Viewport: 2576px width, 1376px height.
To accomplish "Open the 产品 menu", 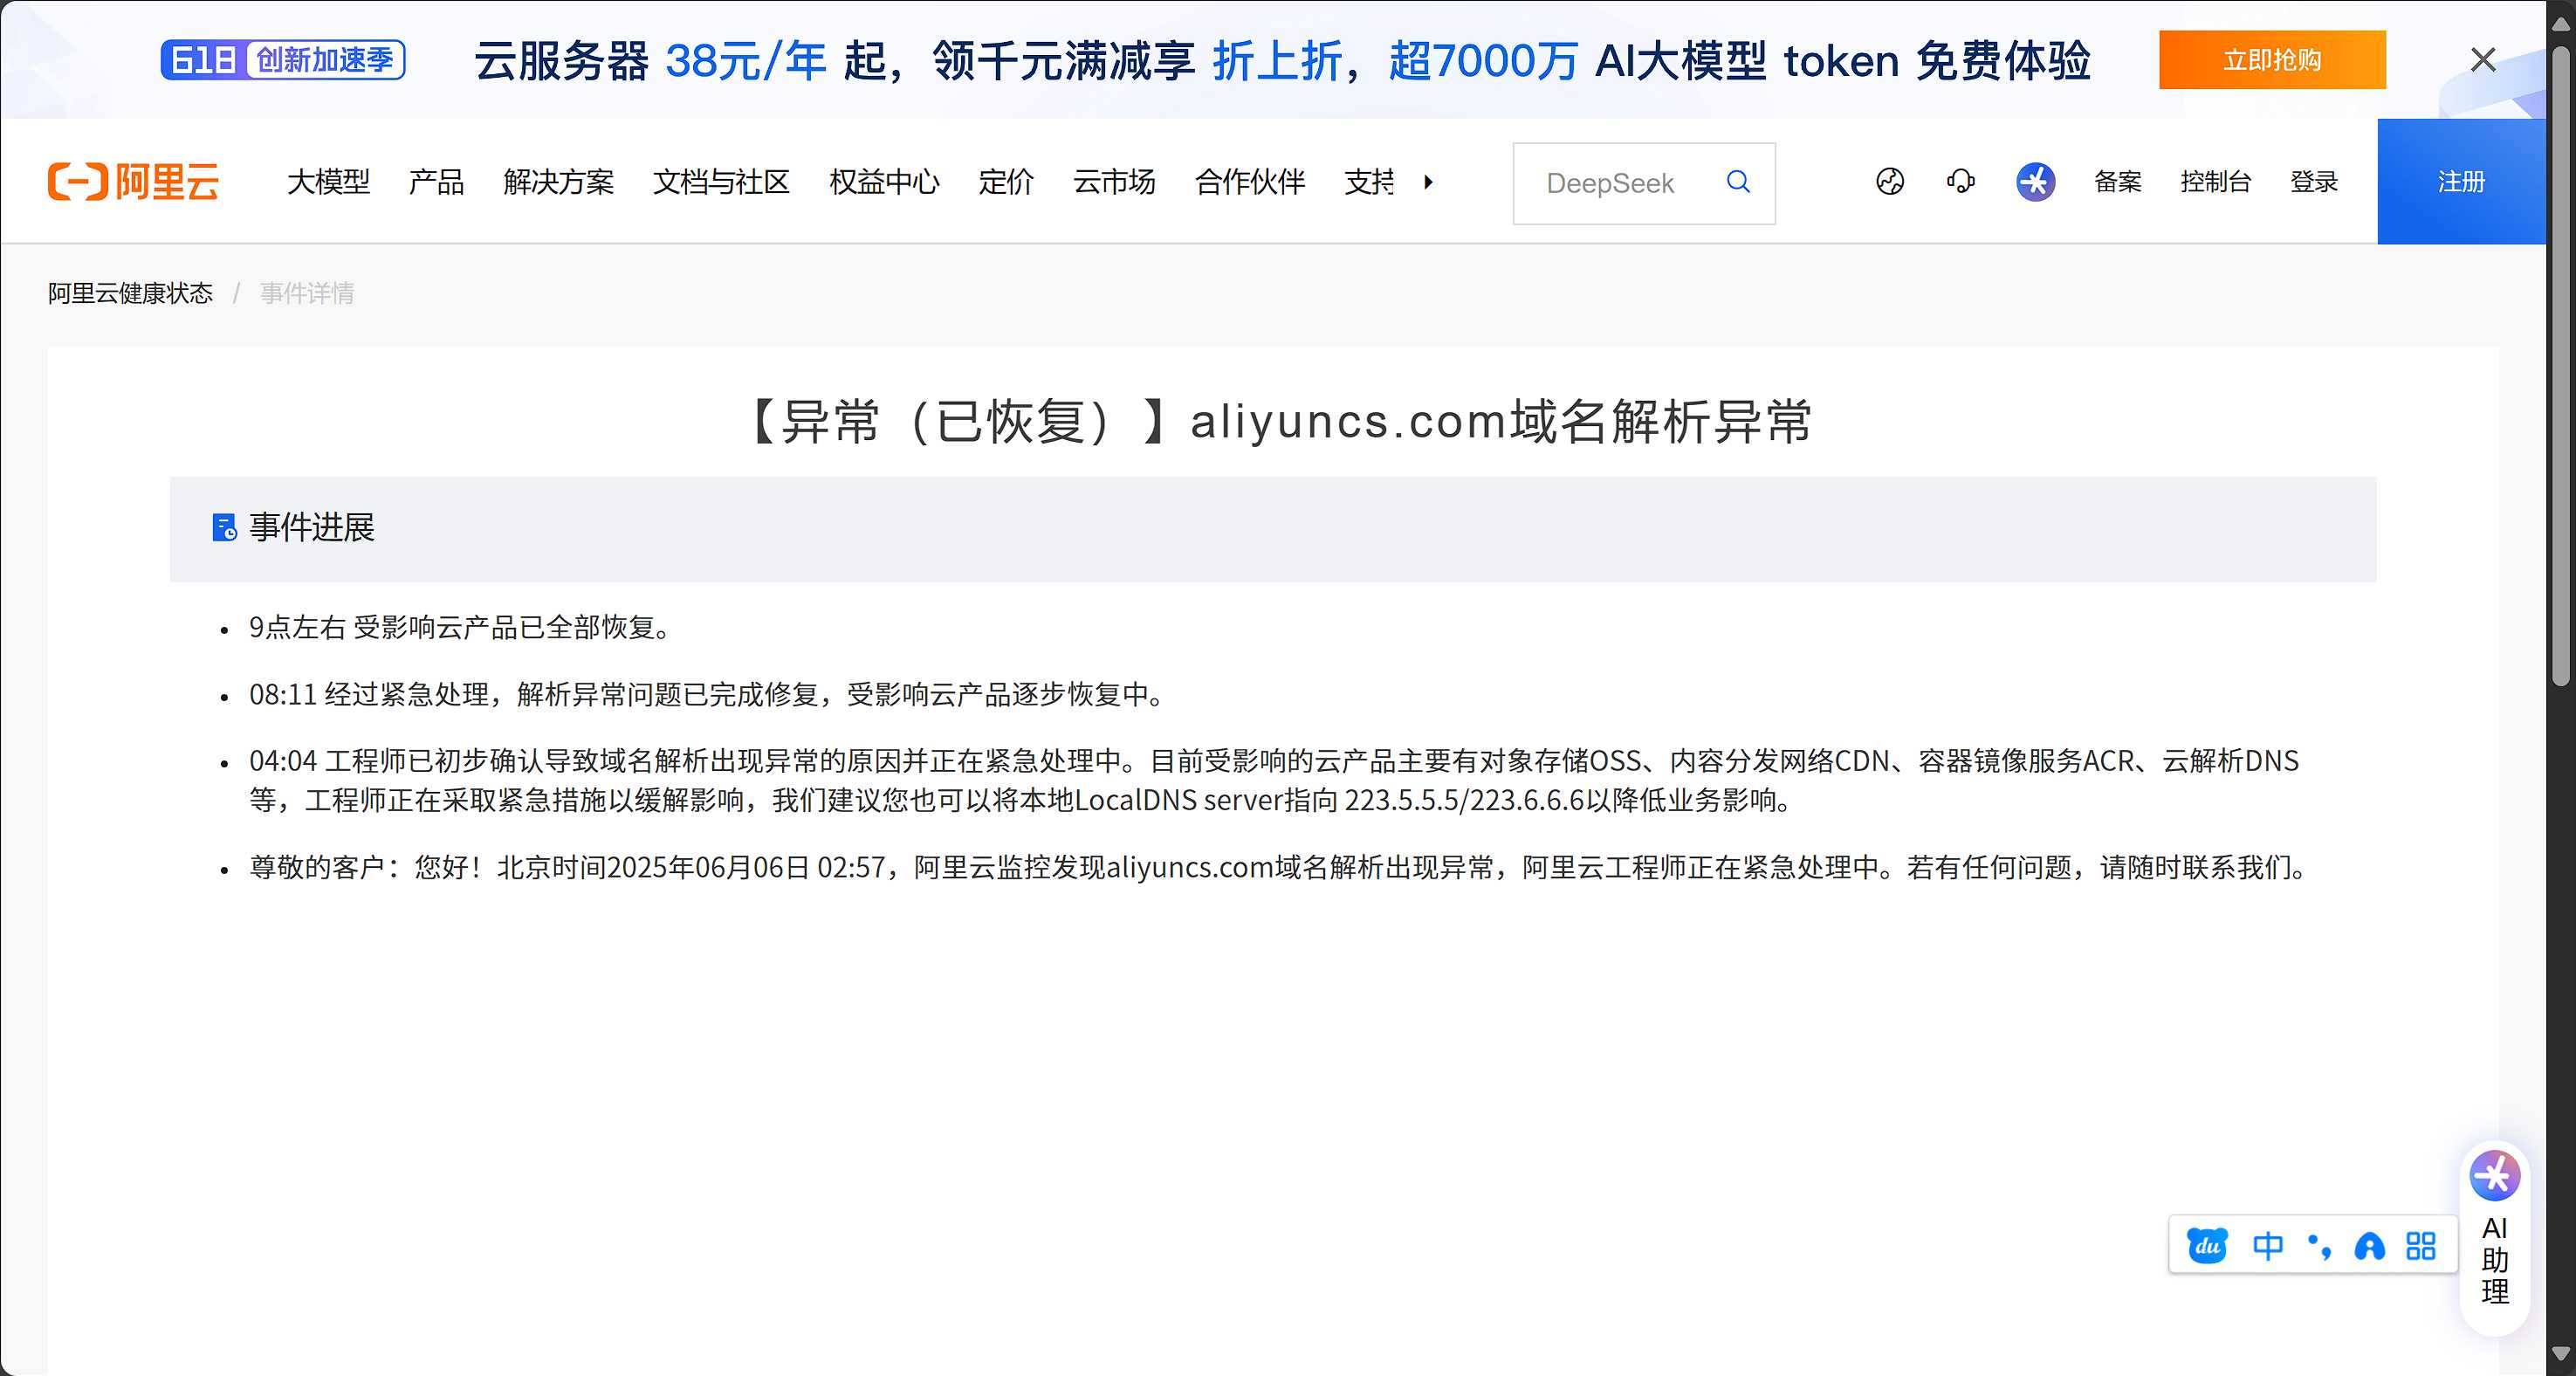I will click(x=436, y=182).
